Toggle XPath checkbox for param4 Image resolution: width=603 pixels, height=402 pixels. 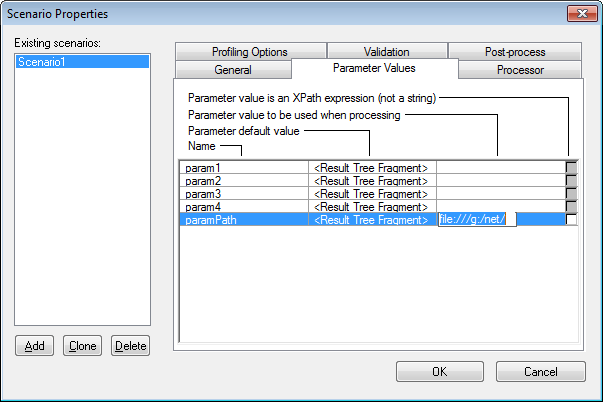pos(571,206)
